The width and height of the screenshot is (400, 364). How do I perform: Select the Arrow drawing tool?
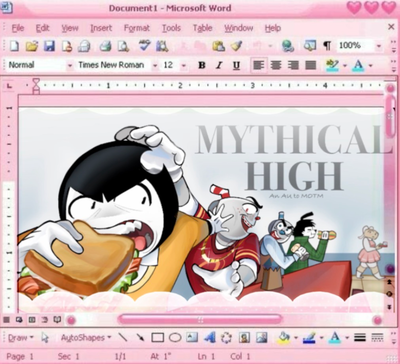tap(140, 337)
